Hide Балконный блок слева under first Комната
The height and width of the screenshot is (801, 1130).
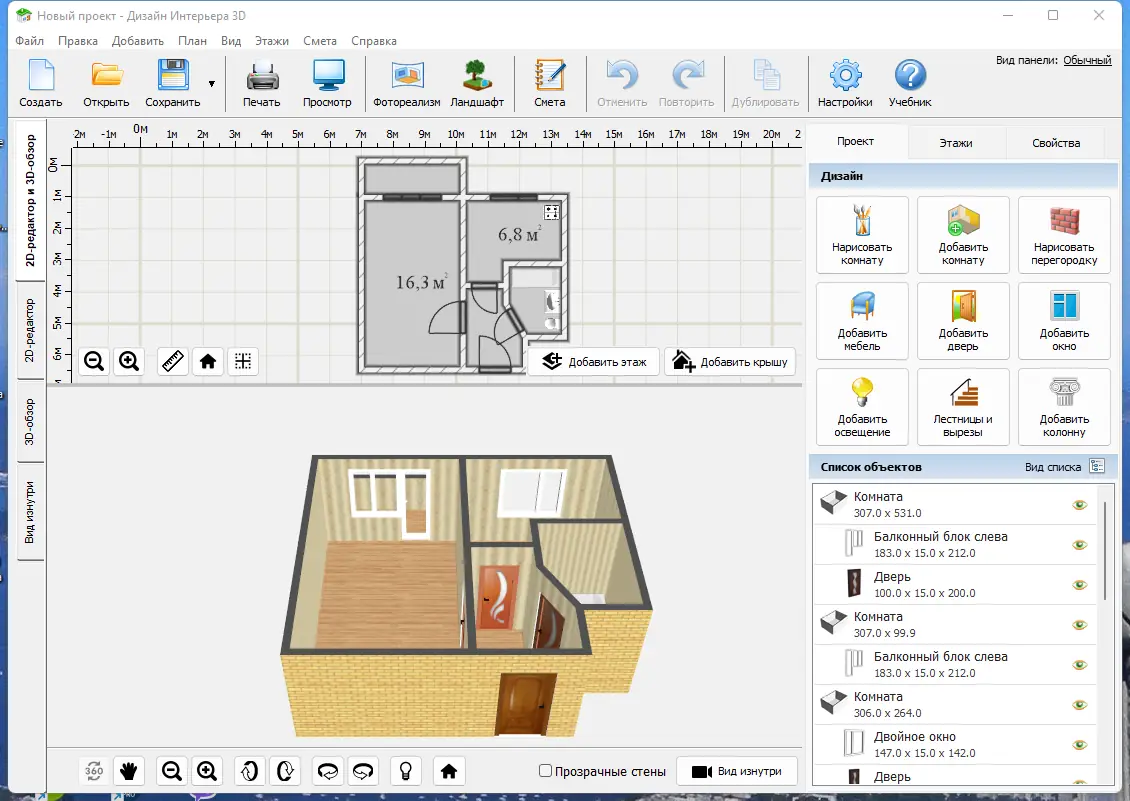click(1080, 545)
